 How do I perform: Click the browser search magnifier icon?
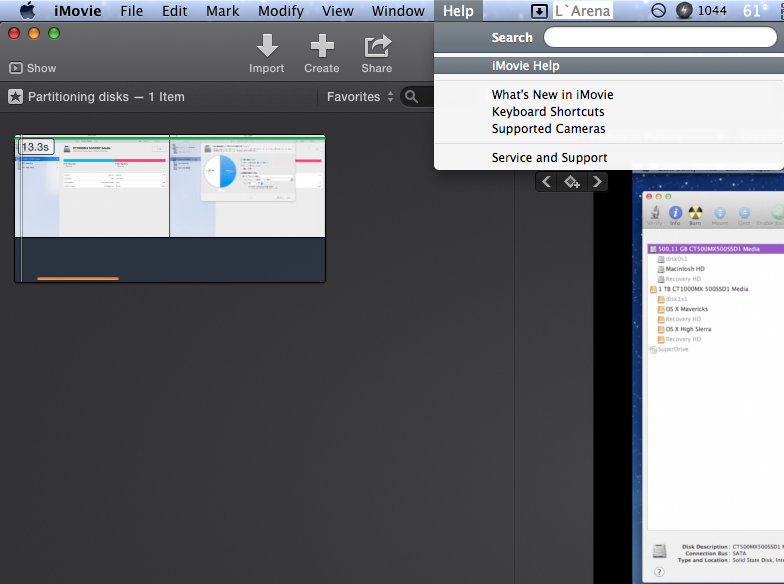point(412,96)
